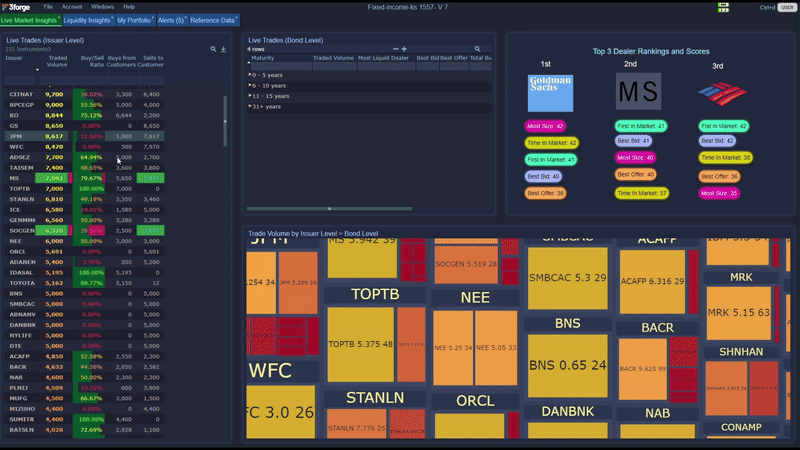Image resolution: width=800 pixels, height=450 pixels.
Task: Open the Help menu
Action: pyautogui.click(x=129, y=7)
